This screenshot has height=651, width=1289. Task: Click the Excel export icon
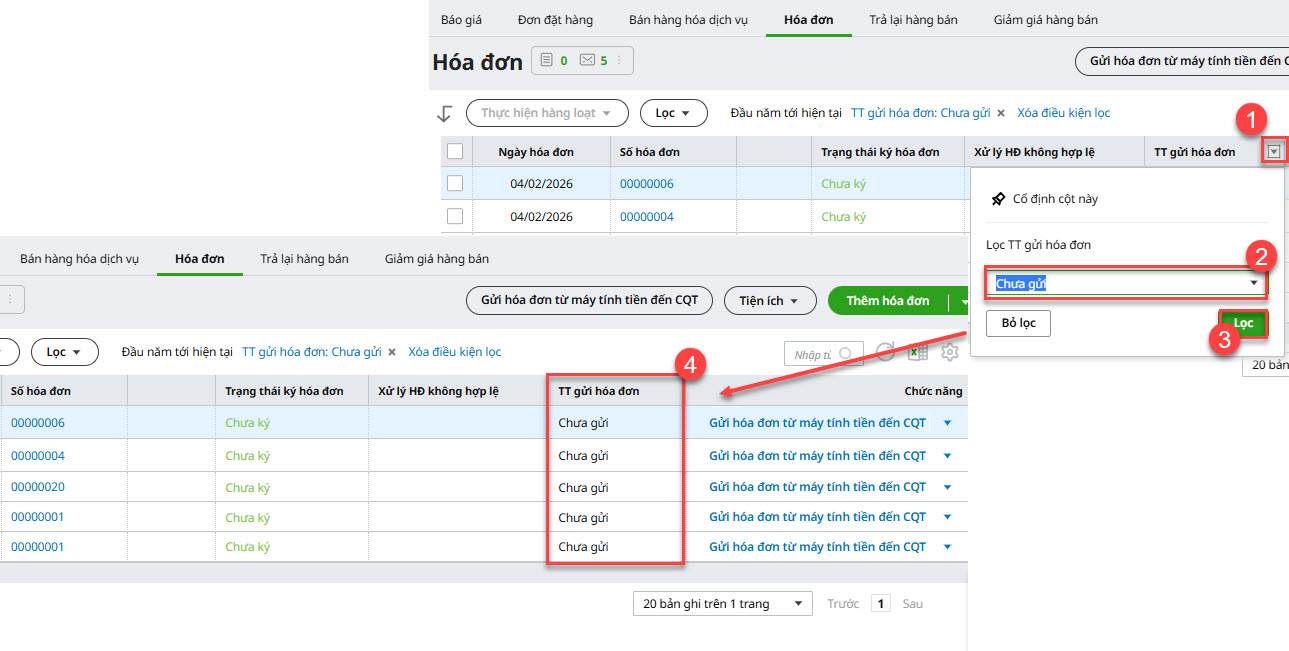pos(917,353)
